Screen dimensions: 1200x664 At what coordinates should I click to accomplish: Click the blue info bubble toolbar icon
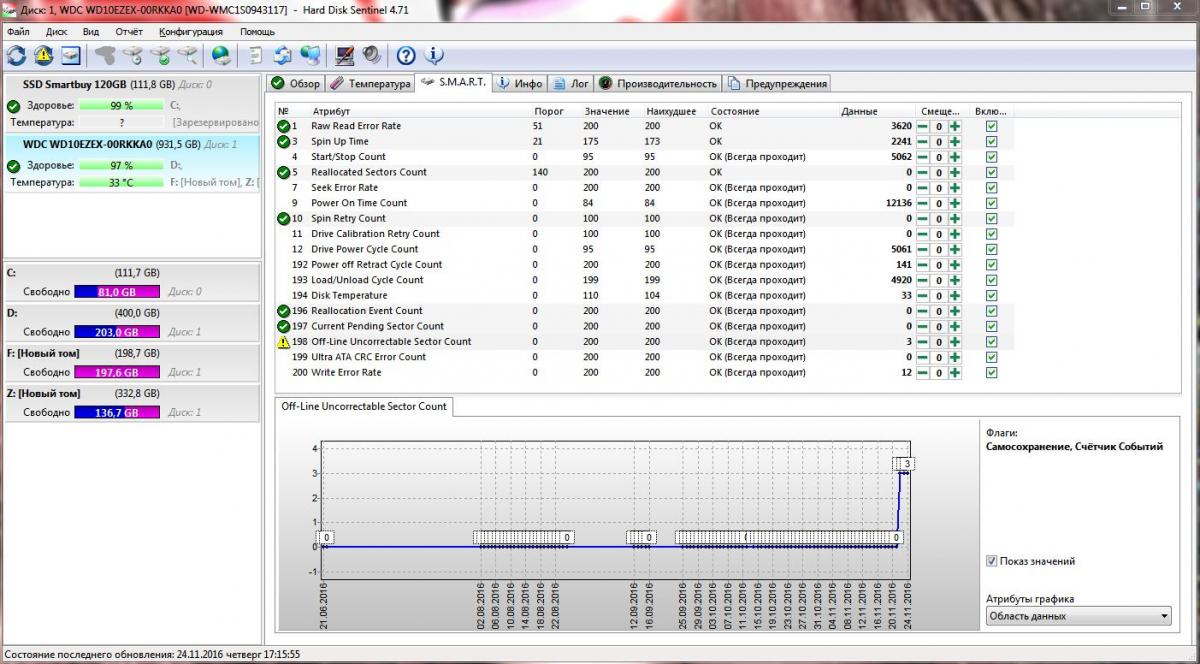[x=434, y=55]
